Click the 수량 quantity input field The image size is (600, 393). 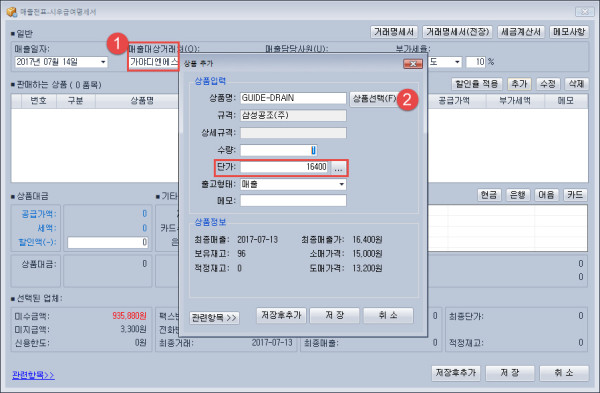(x=279, y=150)
